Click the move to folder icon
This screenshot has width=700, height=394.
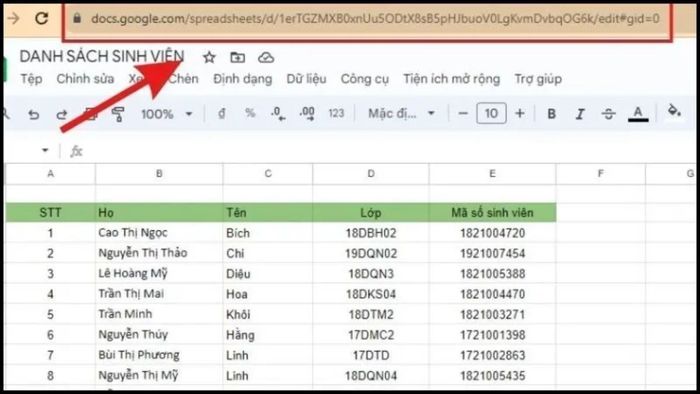pos(238,57)
